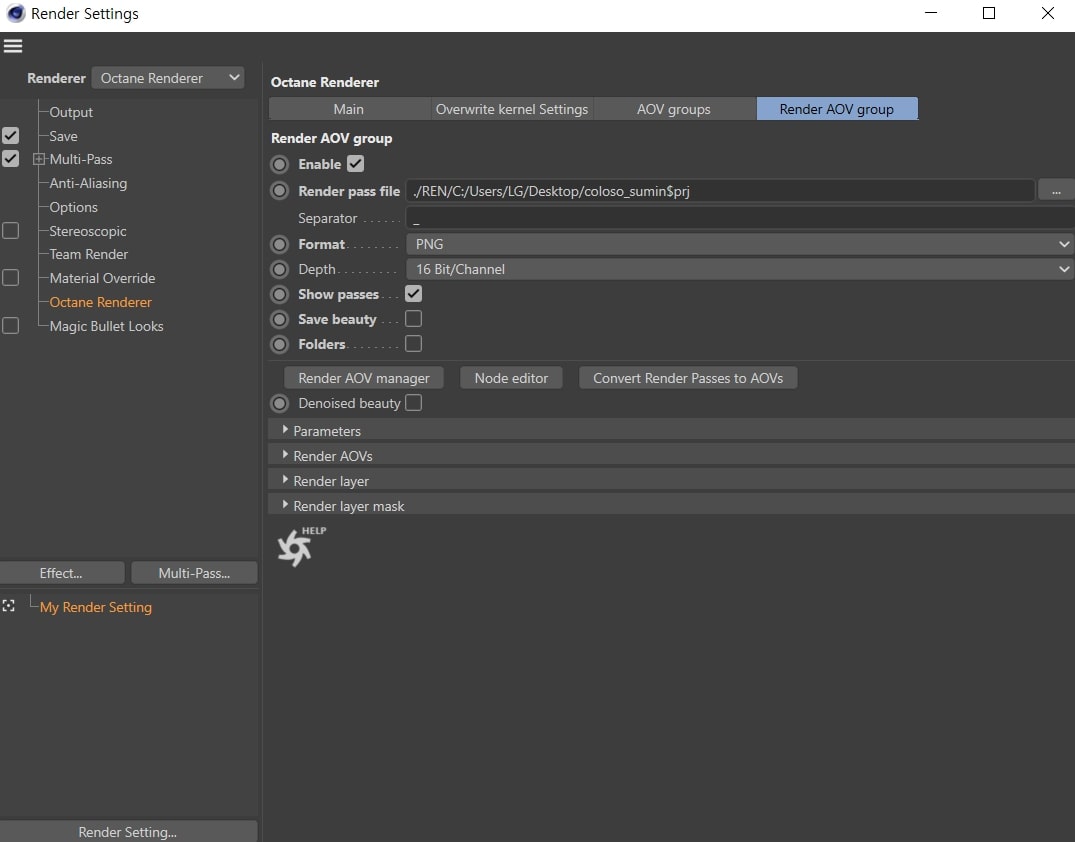Expand the Render layer section
This screenshot has width=1075, height=842.
click(285, 480)
